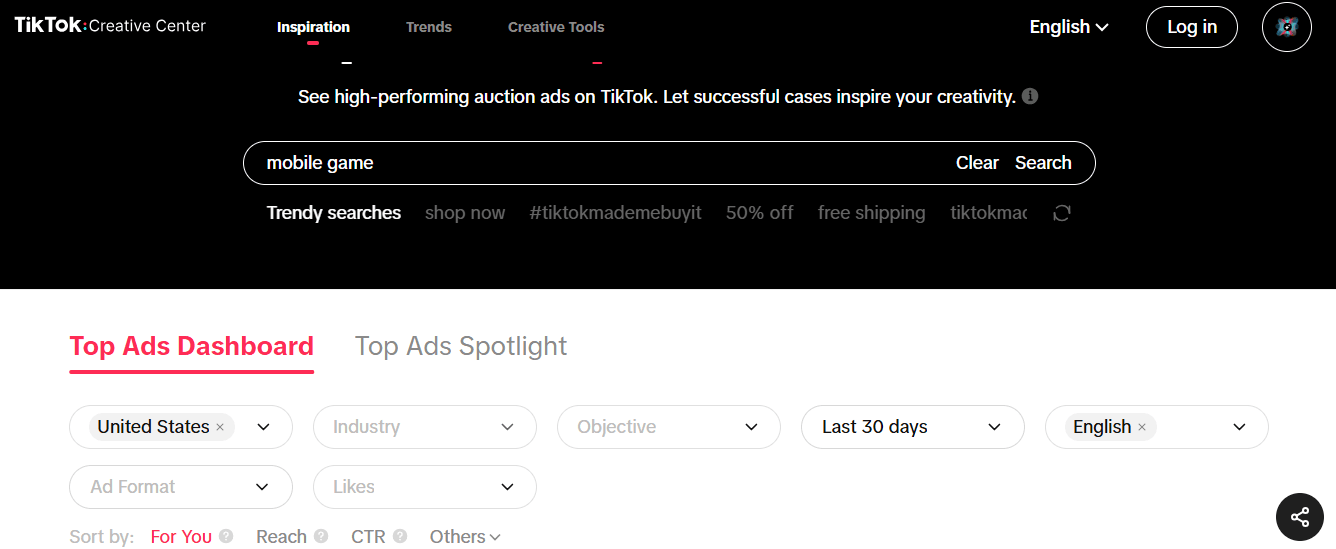1336x549 pixels.
Task: Refresh the trendy searches list
Action: point(1062,213)
